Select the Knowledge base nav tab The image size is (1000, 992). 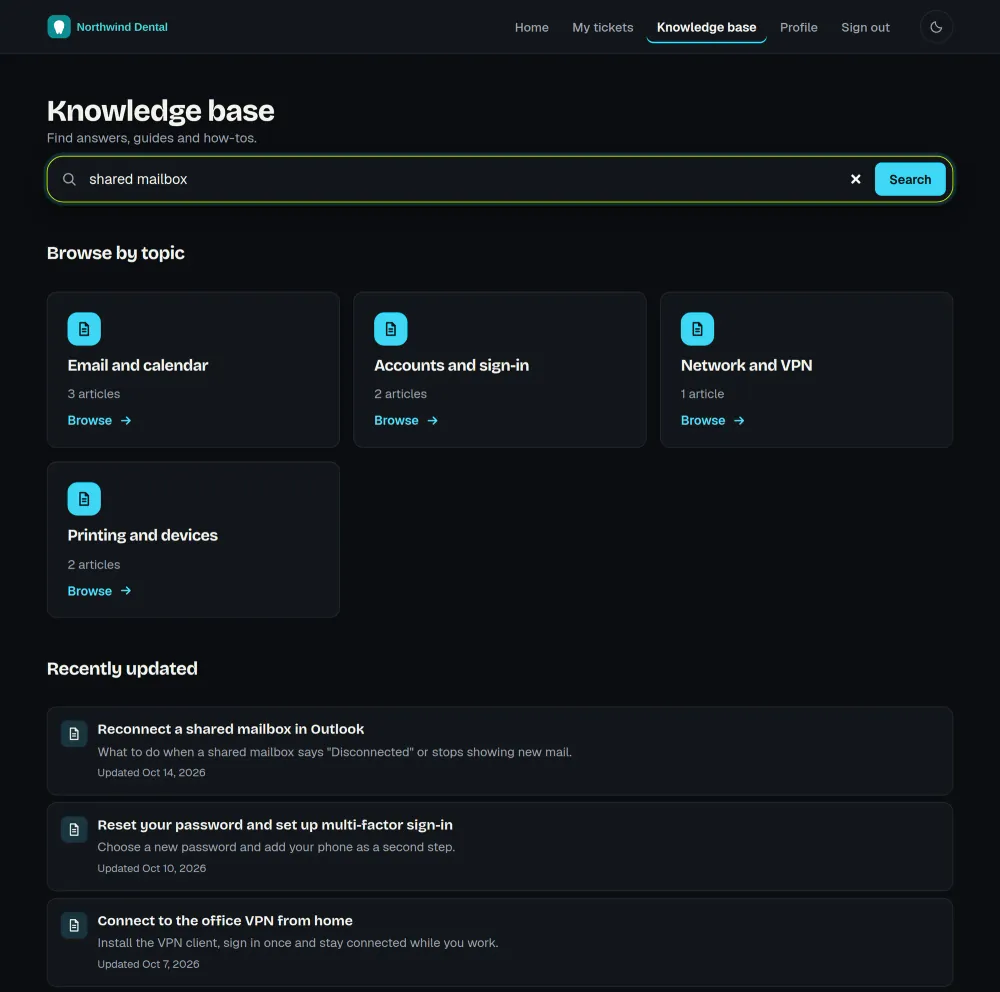pyautogui.click(x=706, y=27)
